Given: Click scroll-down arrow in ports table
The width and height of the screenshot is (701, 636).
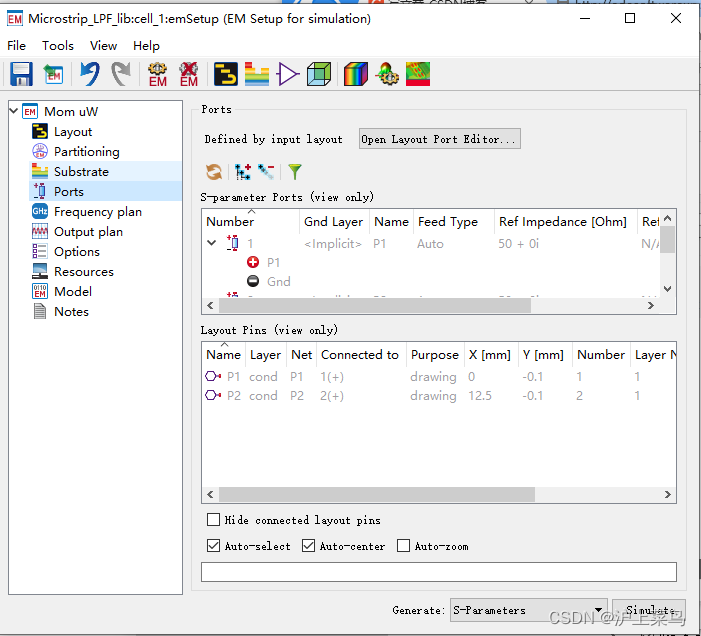Looking at the screenshot, I should click(x=667, y=289).
